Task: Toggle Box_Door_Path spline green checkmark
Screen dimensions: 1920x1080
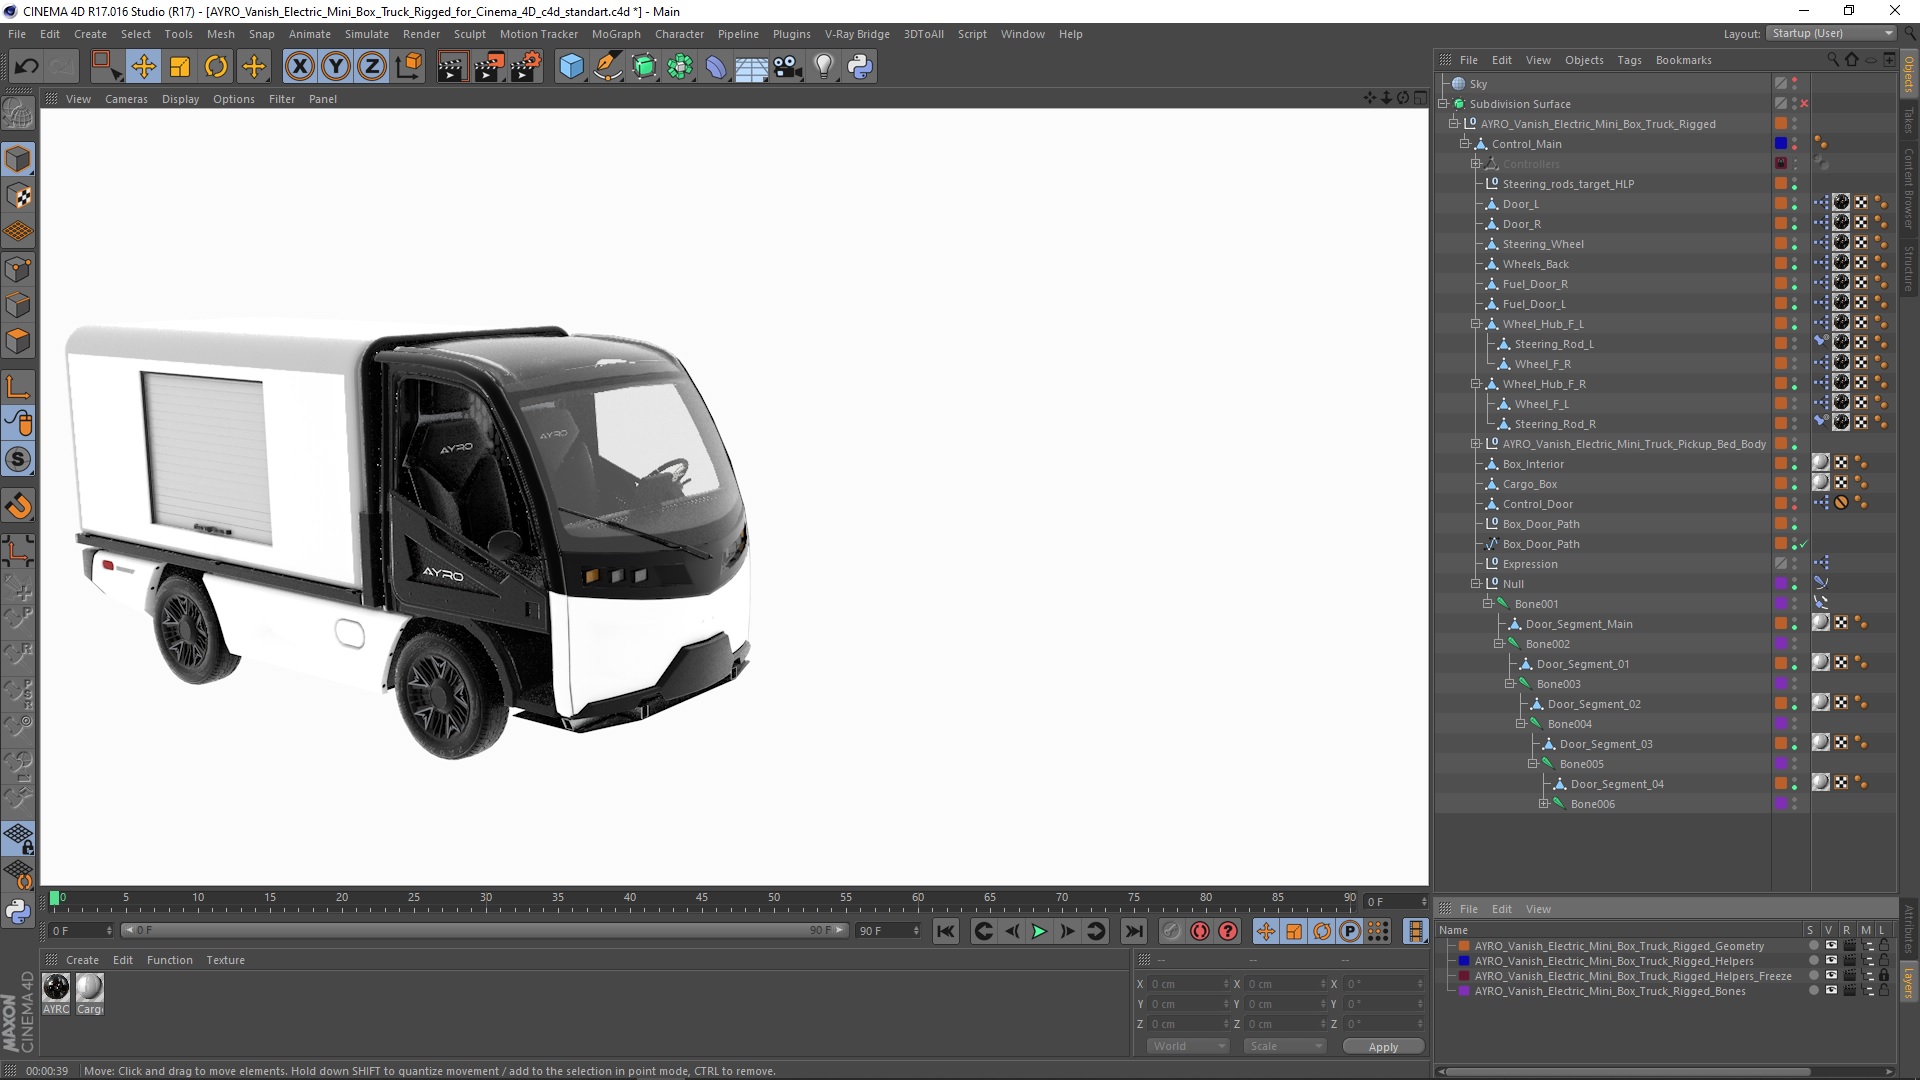Action: pyautogui.click(x=1805, y=544)
